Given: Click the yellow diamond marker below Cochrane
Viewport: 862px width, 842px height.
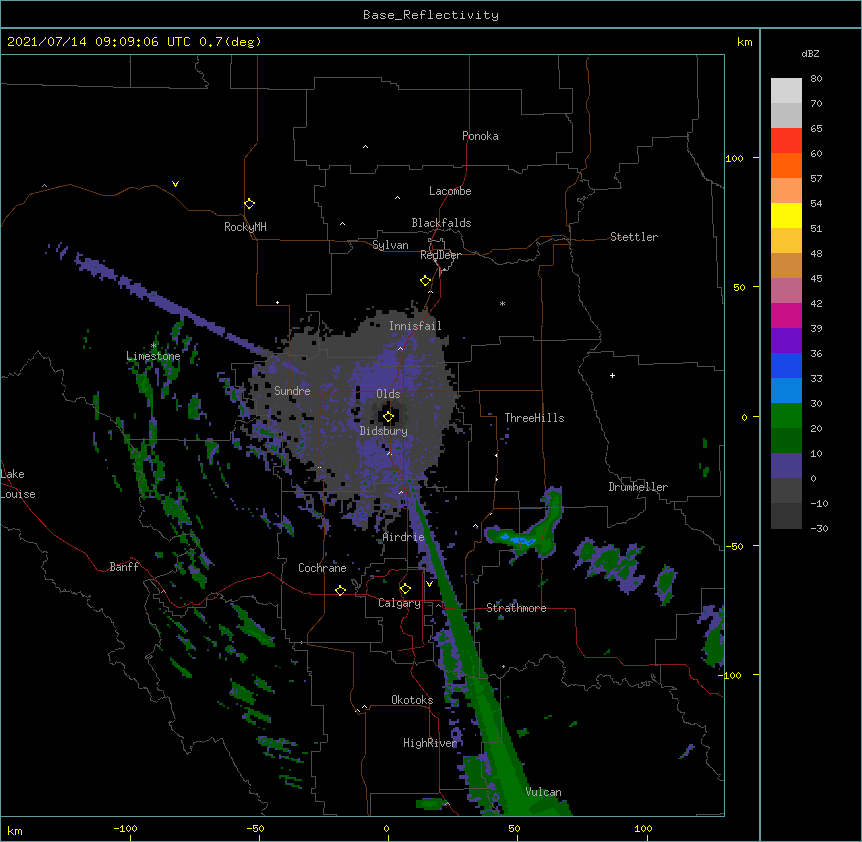Looking at the screenshot, I should click(x=340, y=590).
